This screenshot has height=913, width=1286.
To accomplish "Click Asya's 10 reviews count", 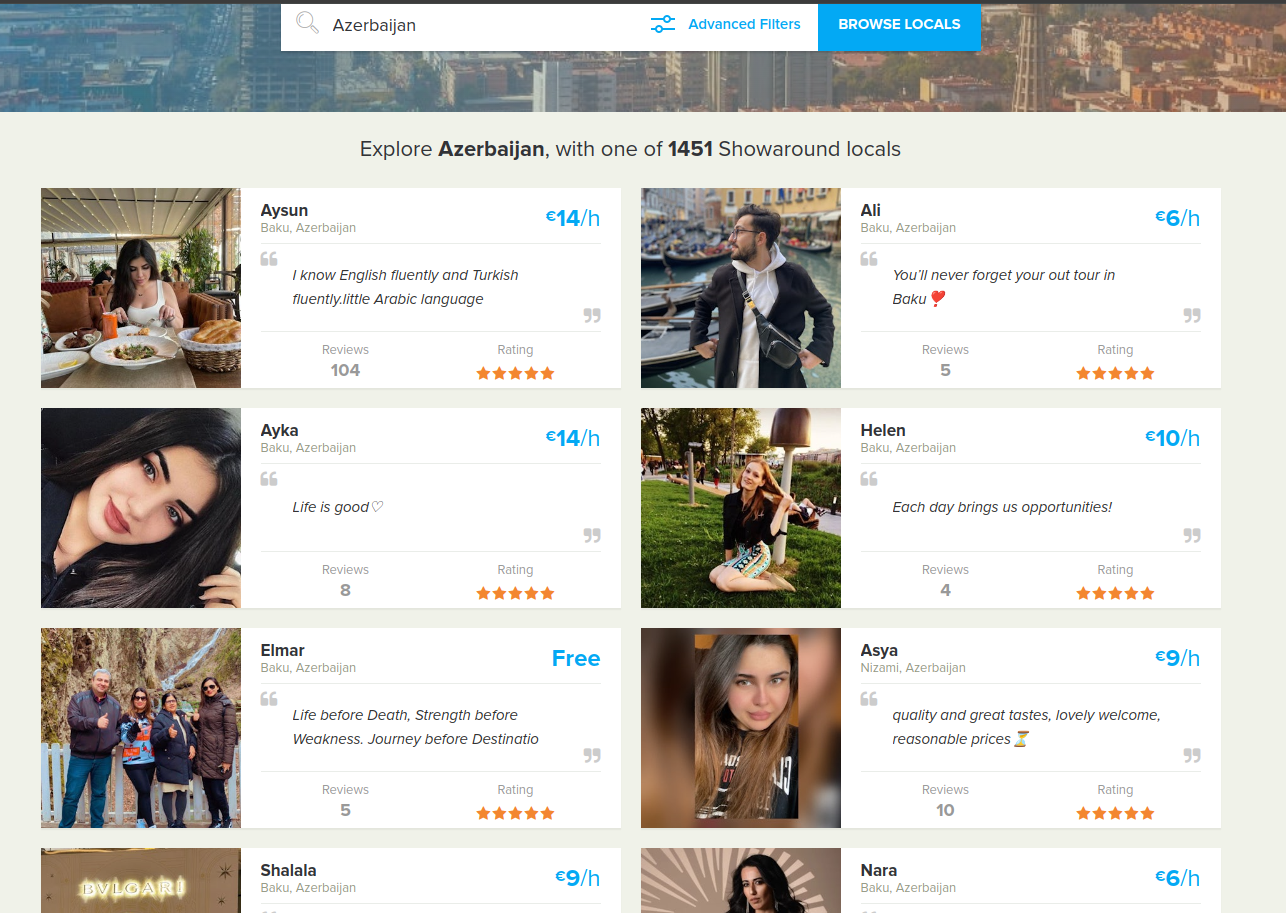I will 945,810.
